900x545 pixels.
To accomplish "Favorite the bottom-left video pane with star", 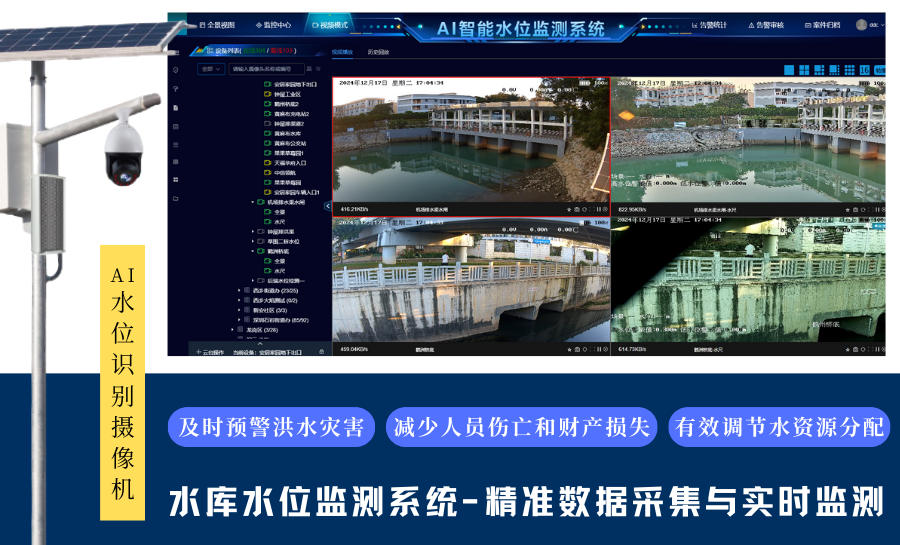I will coord(569,349).
